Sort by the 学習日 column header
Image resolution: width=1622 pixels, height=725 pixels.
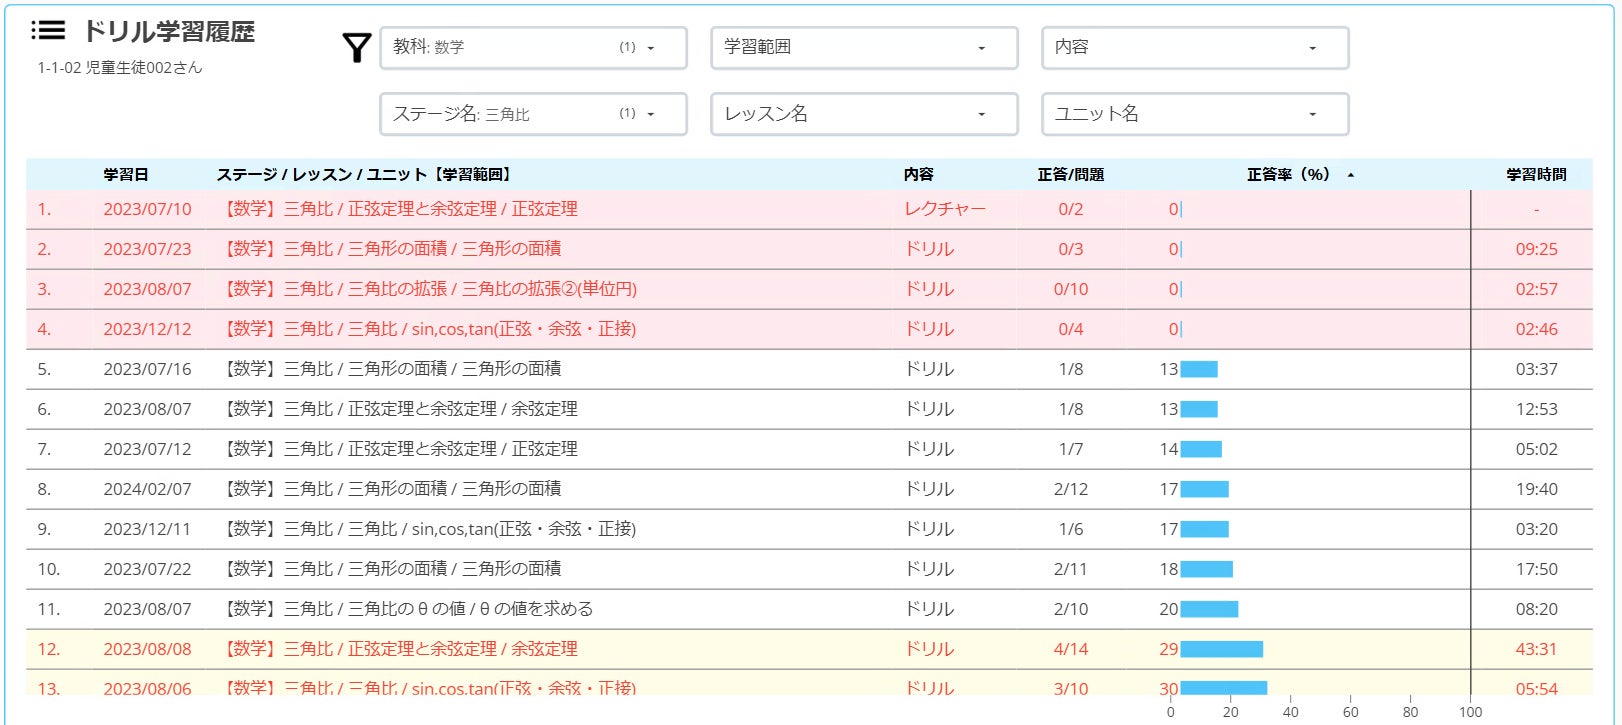pos(126,175)
